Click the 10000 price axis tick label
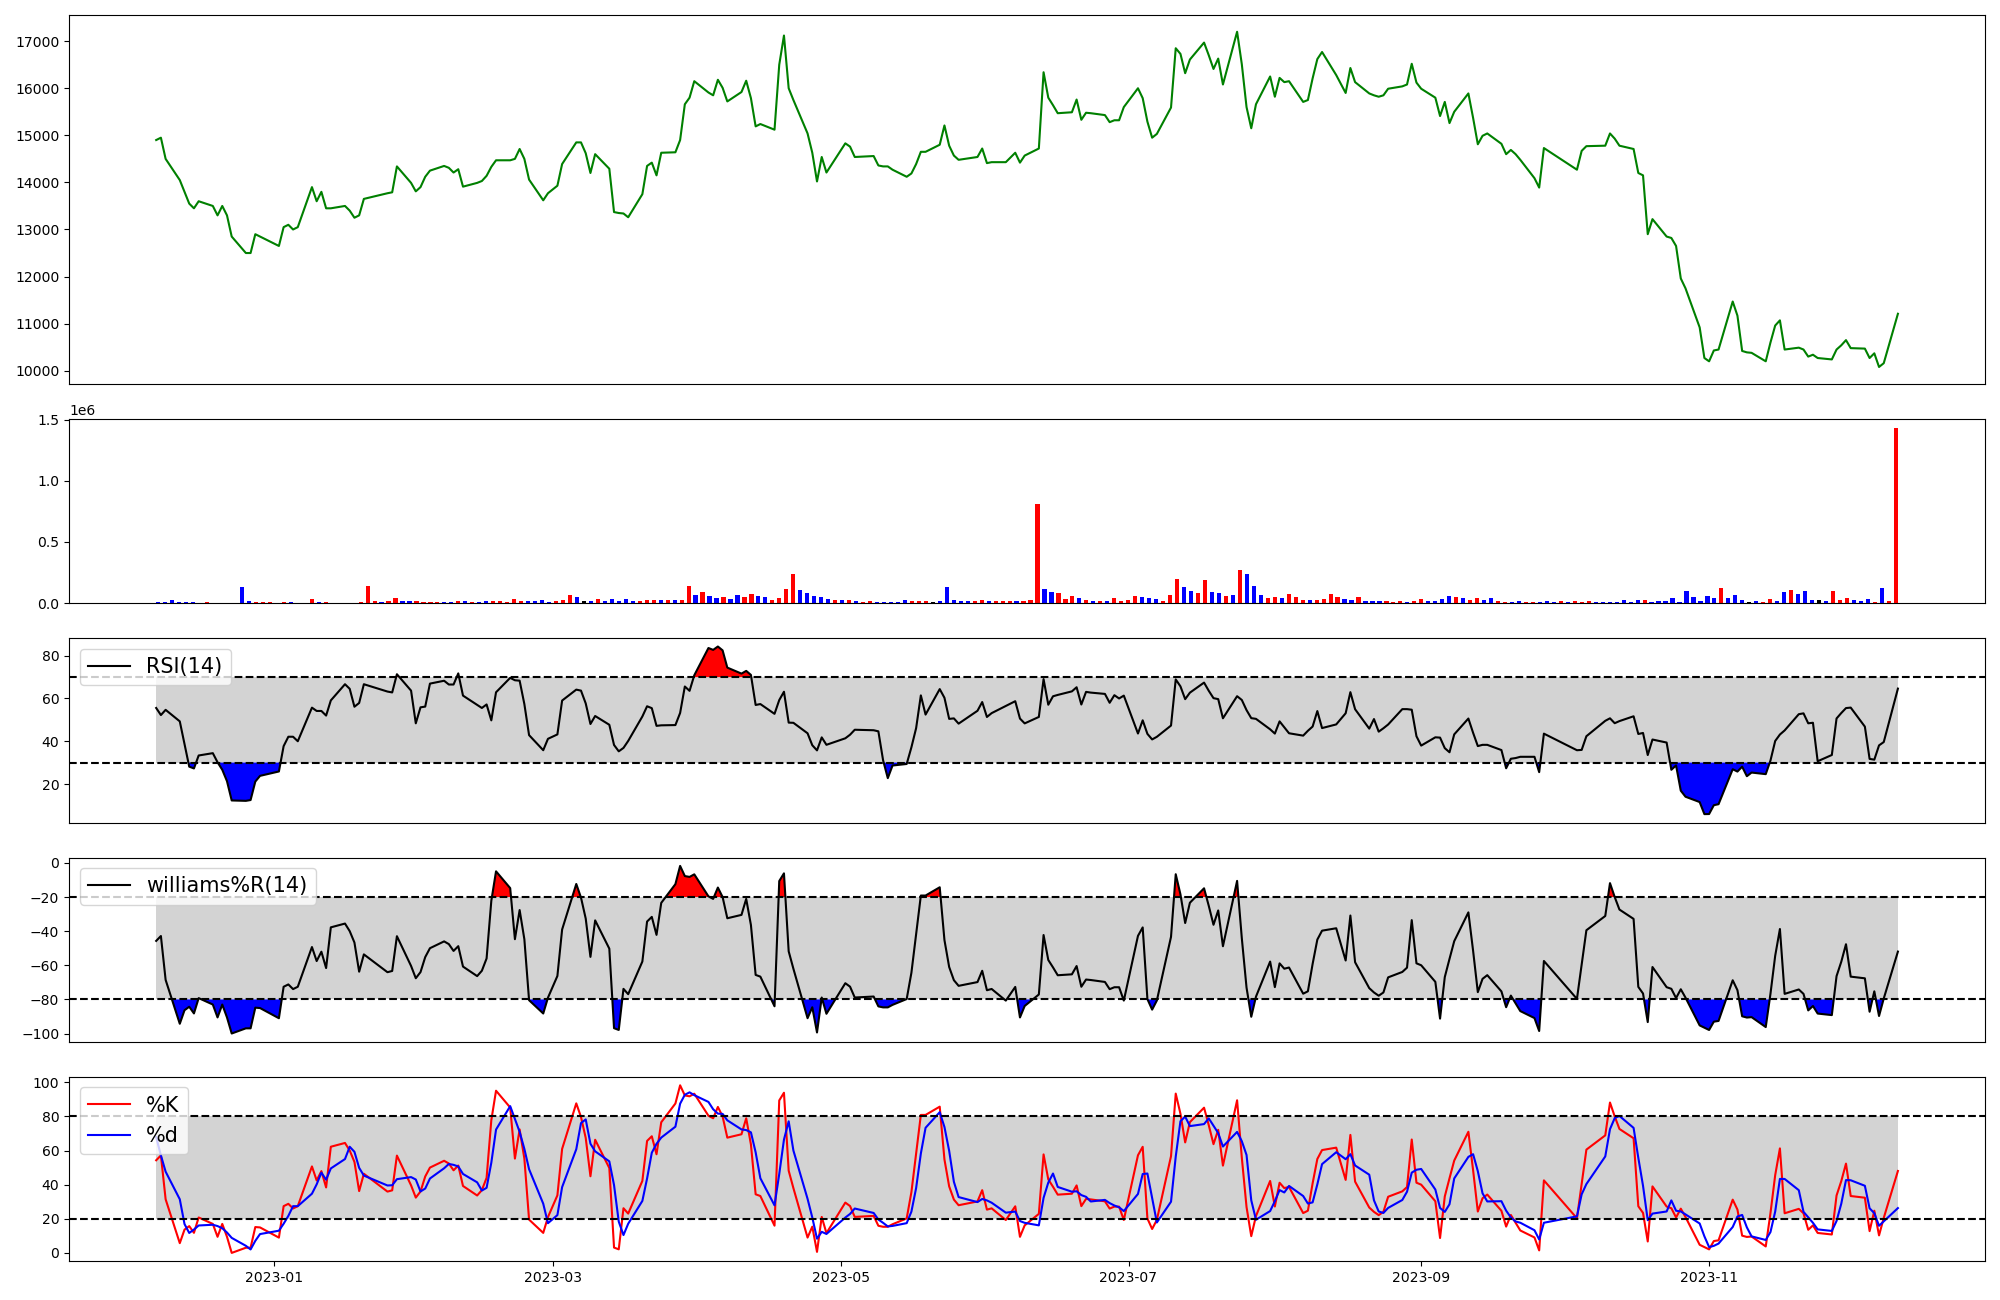2000x1300 pixels. tap(38, 372)
